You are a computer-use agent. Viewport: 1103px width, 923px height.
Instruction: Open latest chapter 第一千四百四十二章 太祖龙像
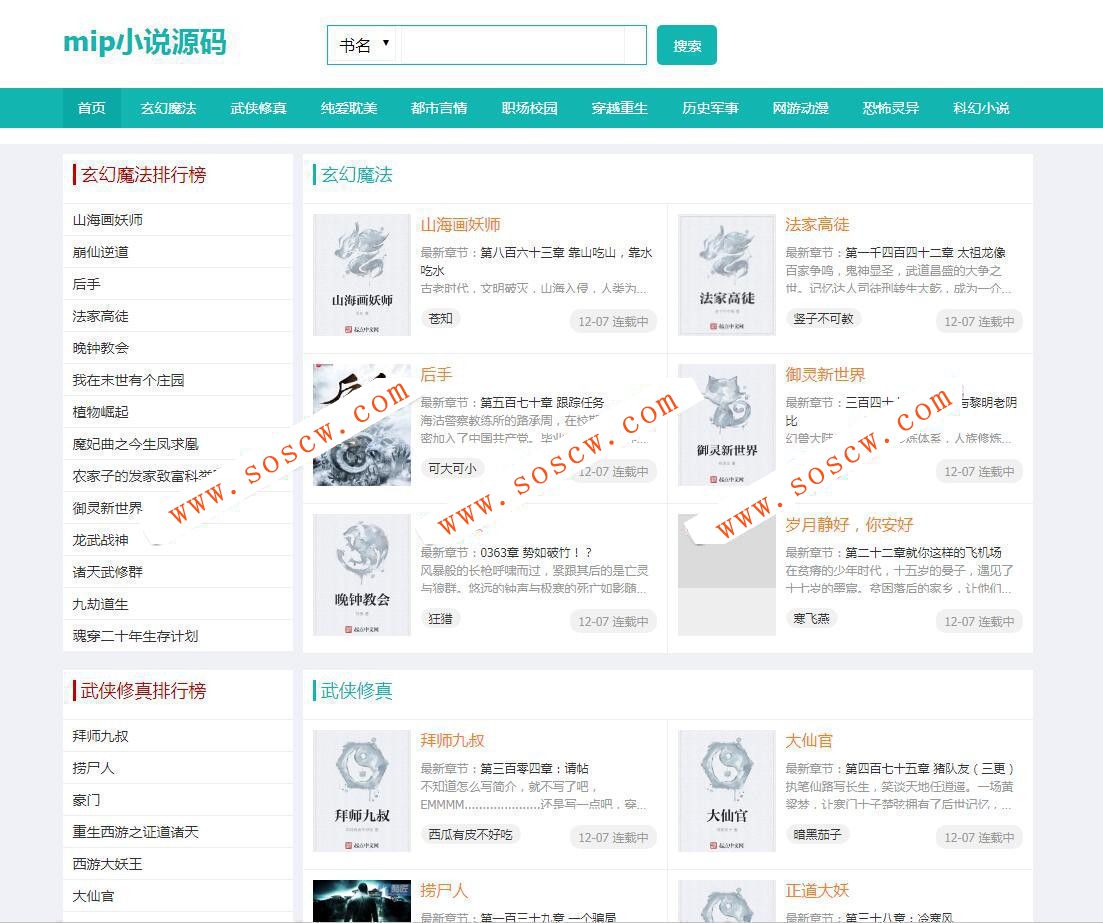(x=926, y=253)
